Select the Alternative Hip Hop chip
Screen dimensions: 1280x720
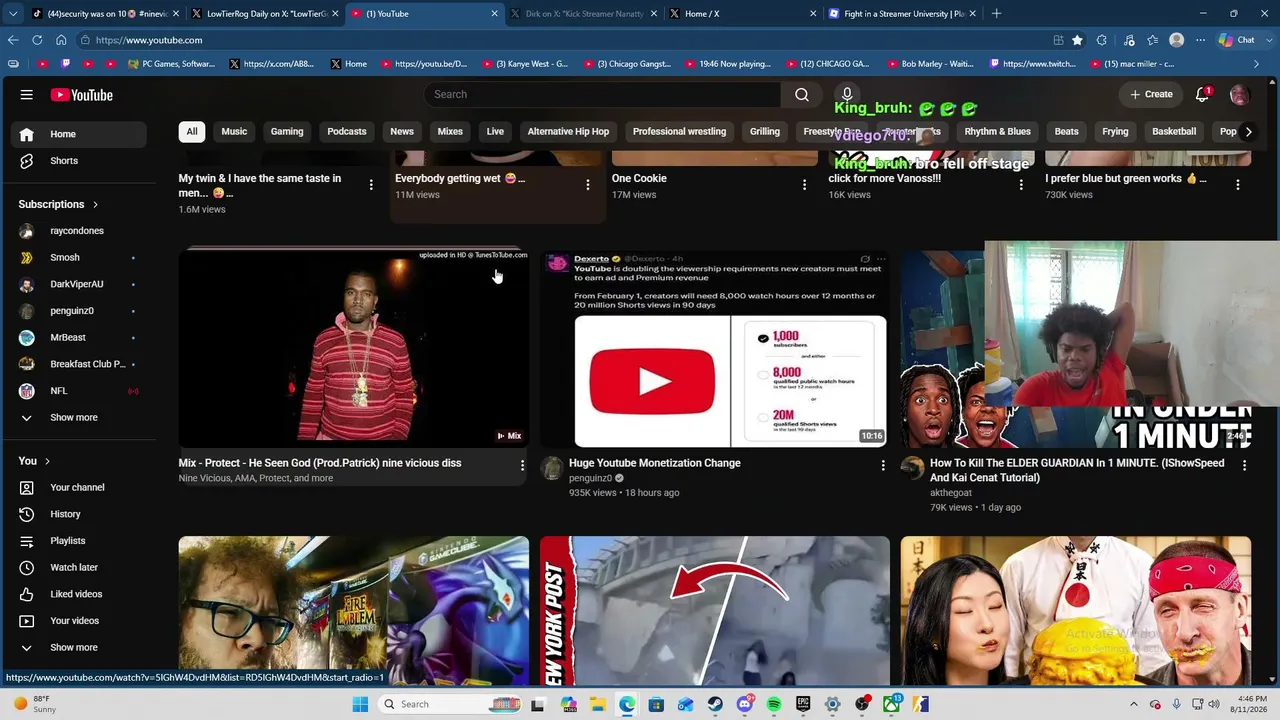[568, 131]
